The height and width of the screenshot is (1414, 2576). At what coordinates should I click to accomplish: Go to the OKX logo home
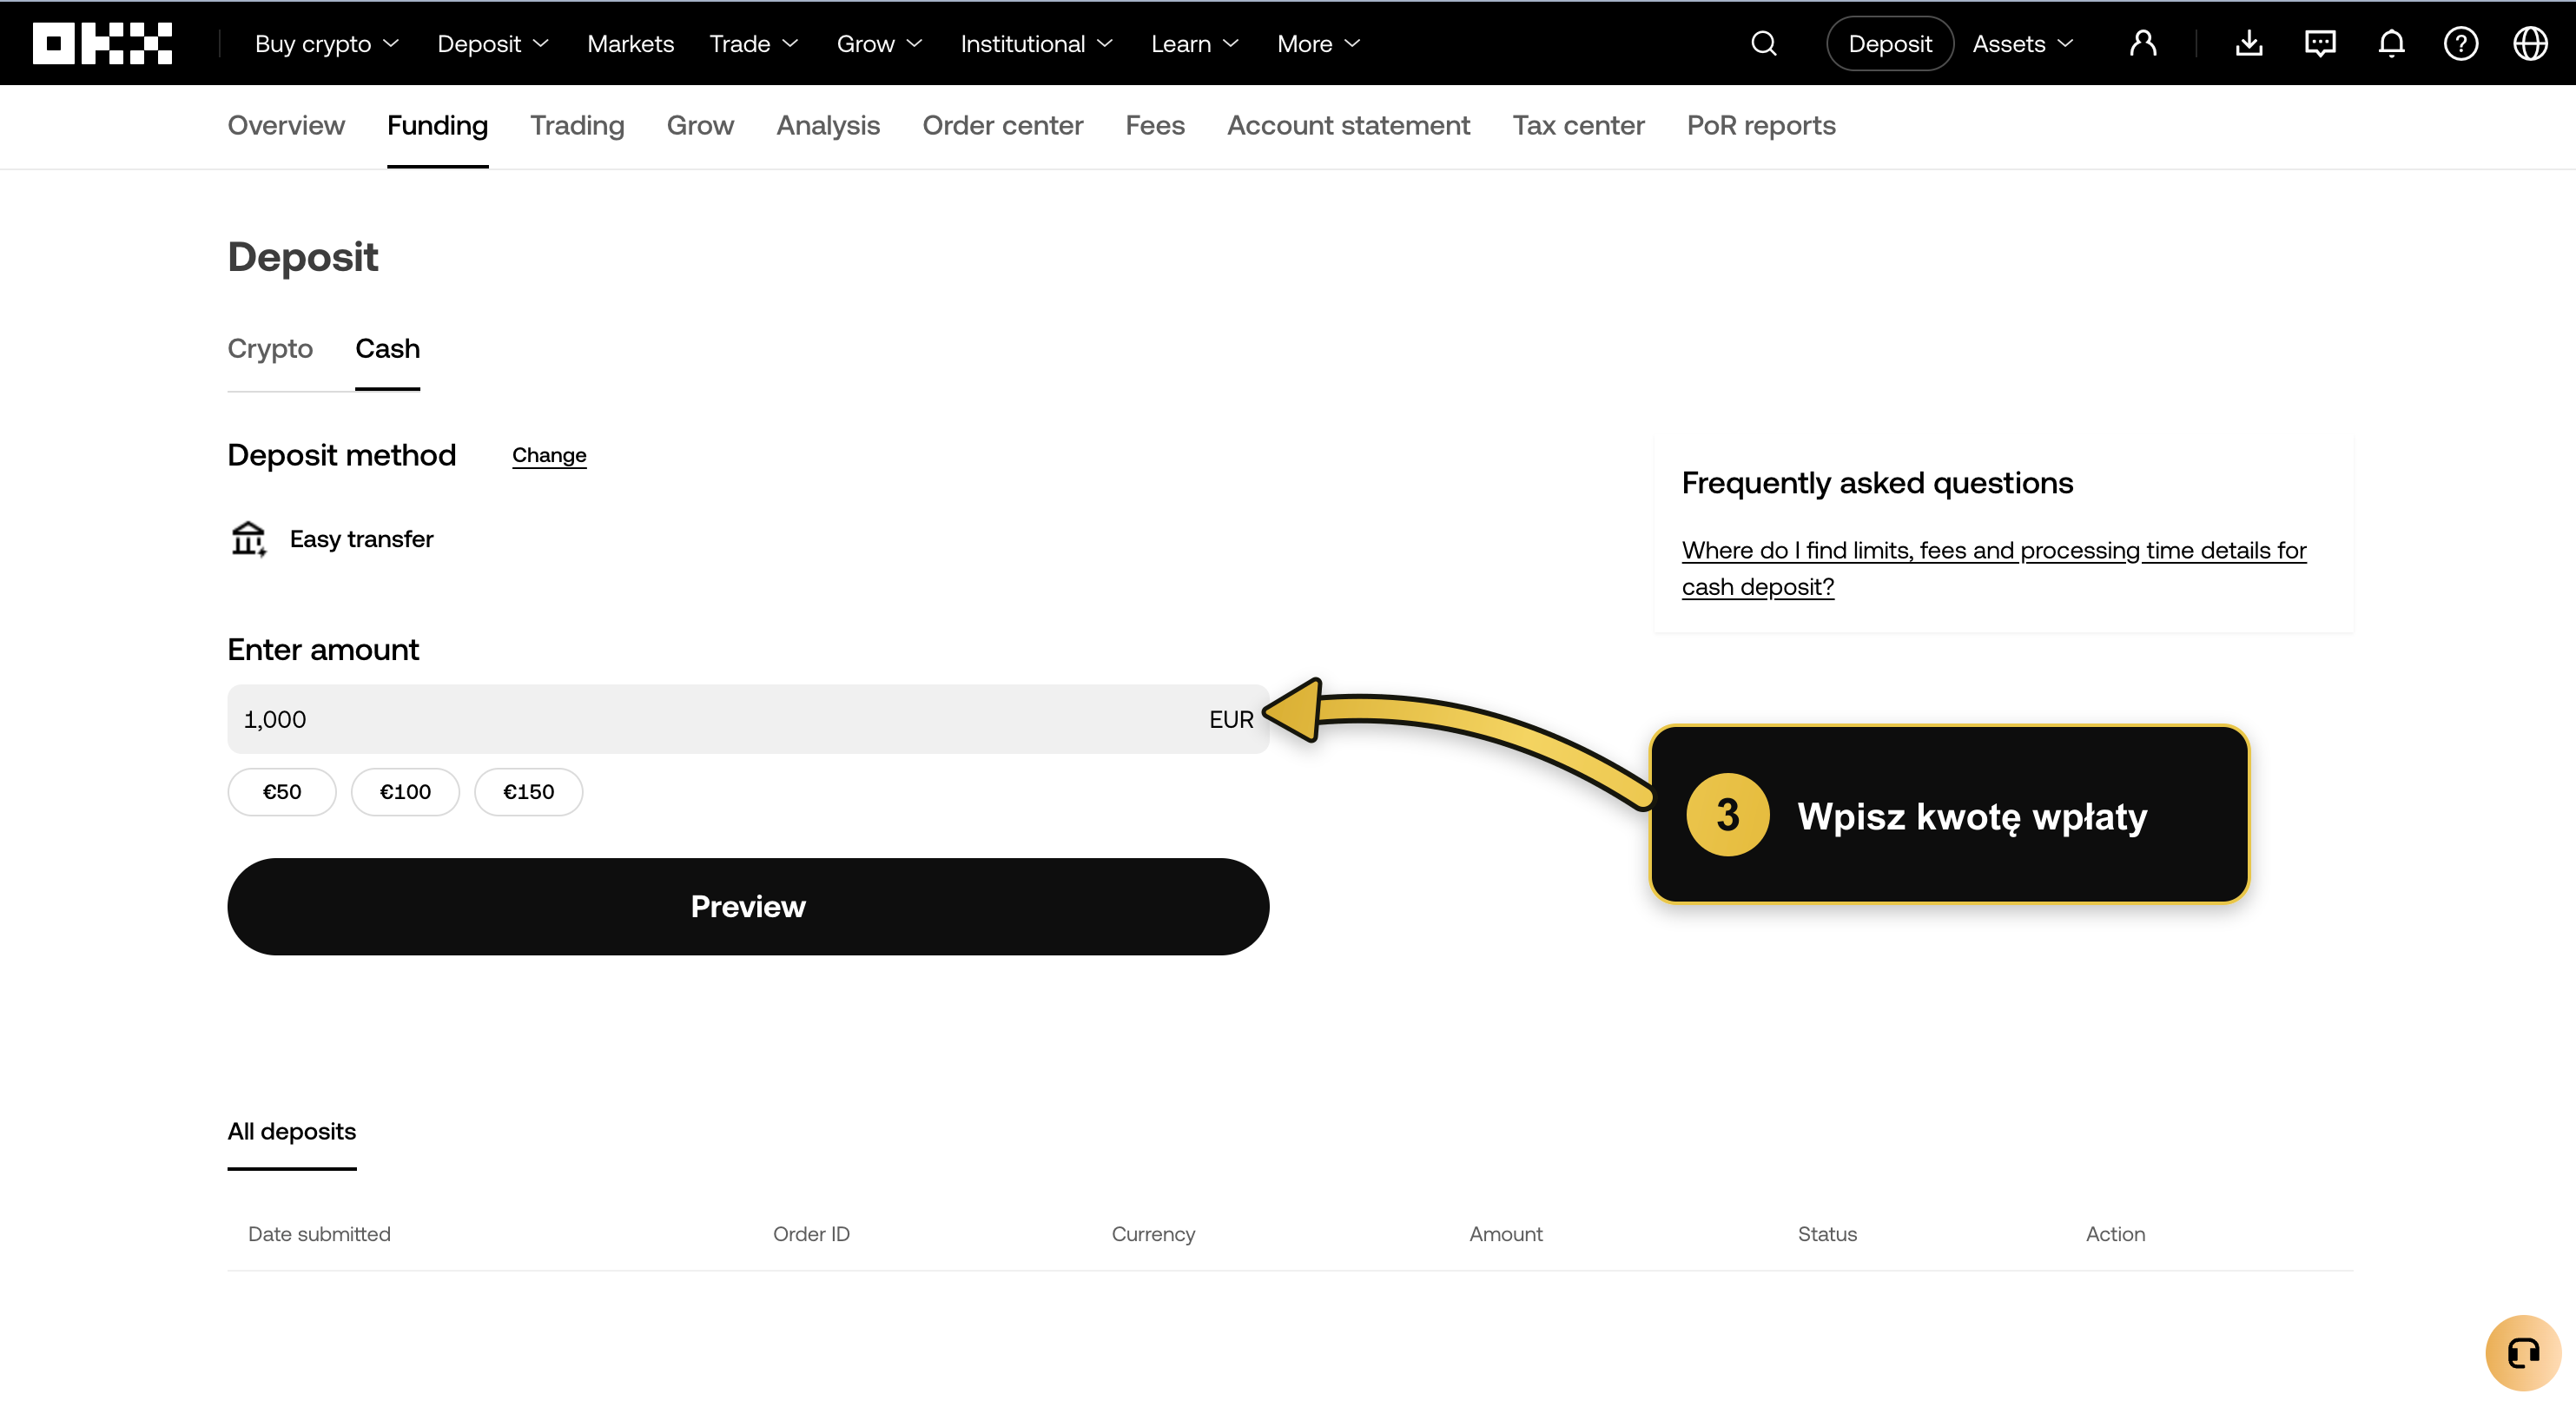point(102,43)
